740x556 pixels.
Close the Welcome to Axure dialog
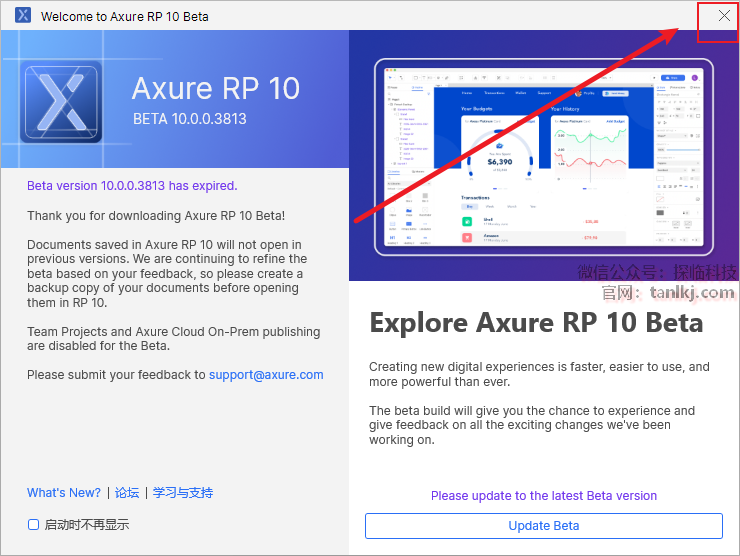[724, 16]
